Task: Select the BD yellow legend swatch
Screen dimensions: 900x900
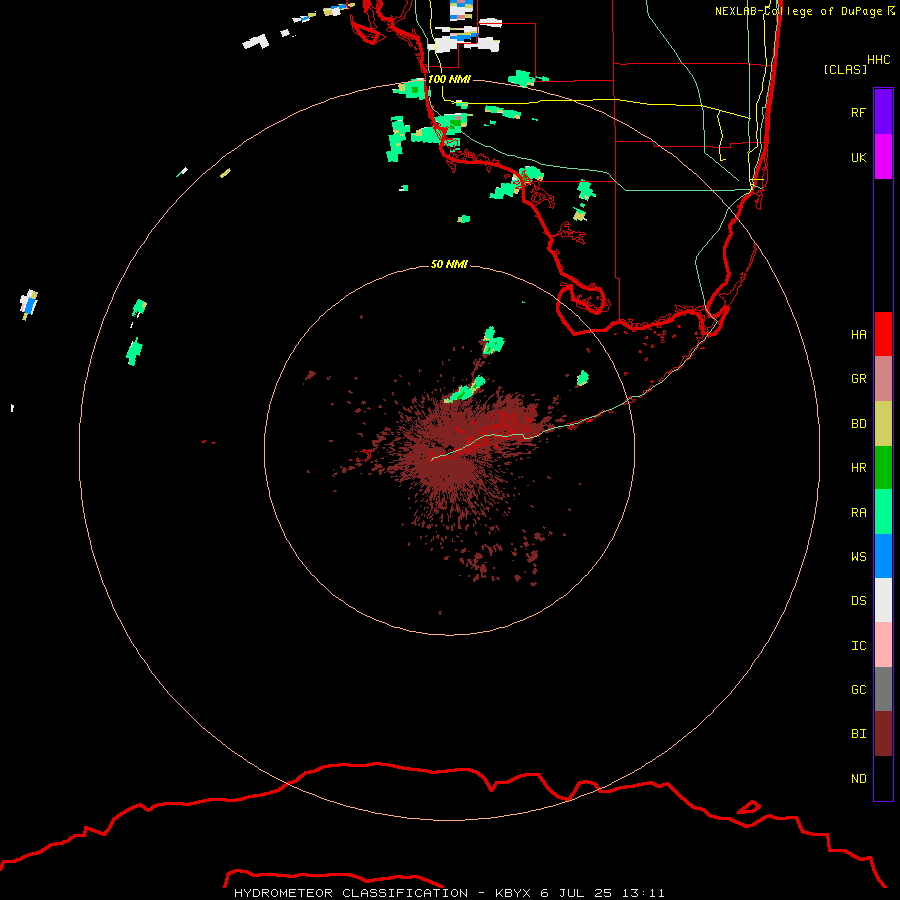Action: 883,424
